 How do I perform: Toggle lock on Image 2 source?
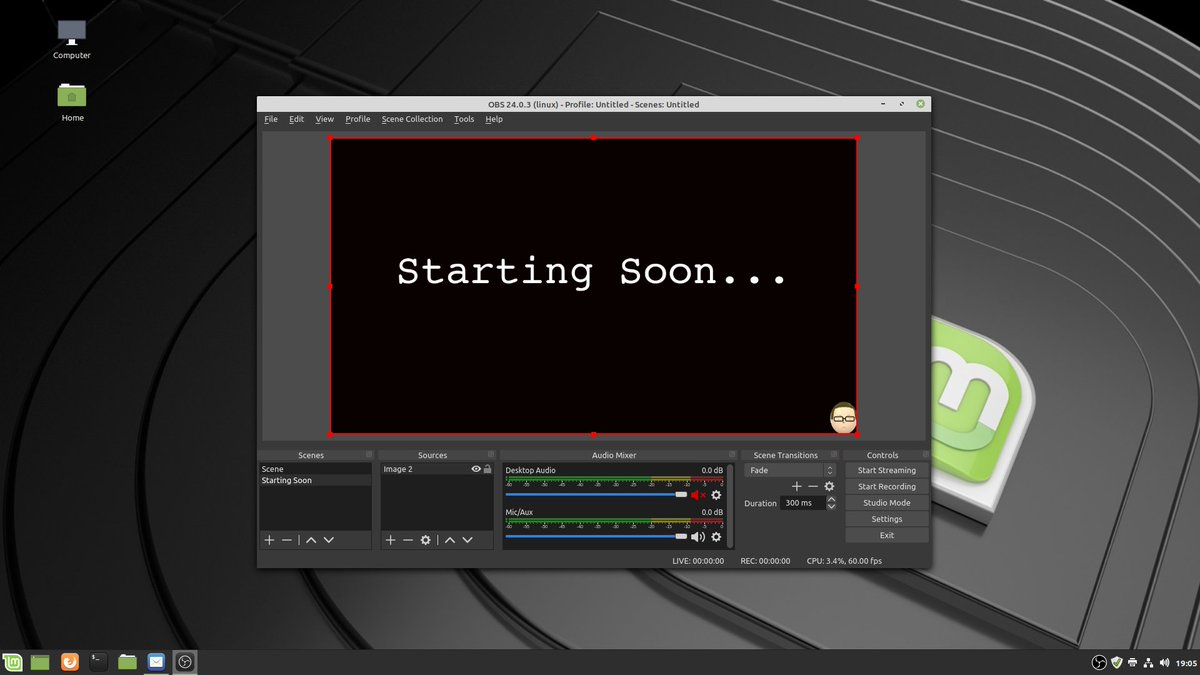click(x=487, y=469)
